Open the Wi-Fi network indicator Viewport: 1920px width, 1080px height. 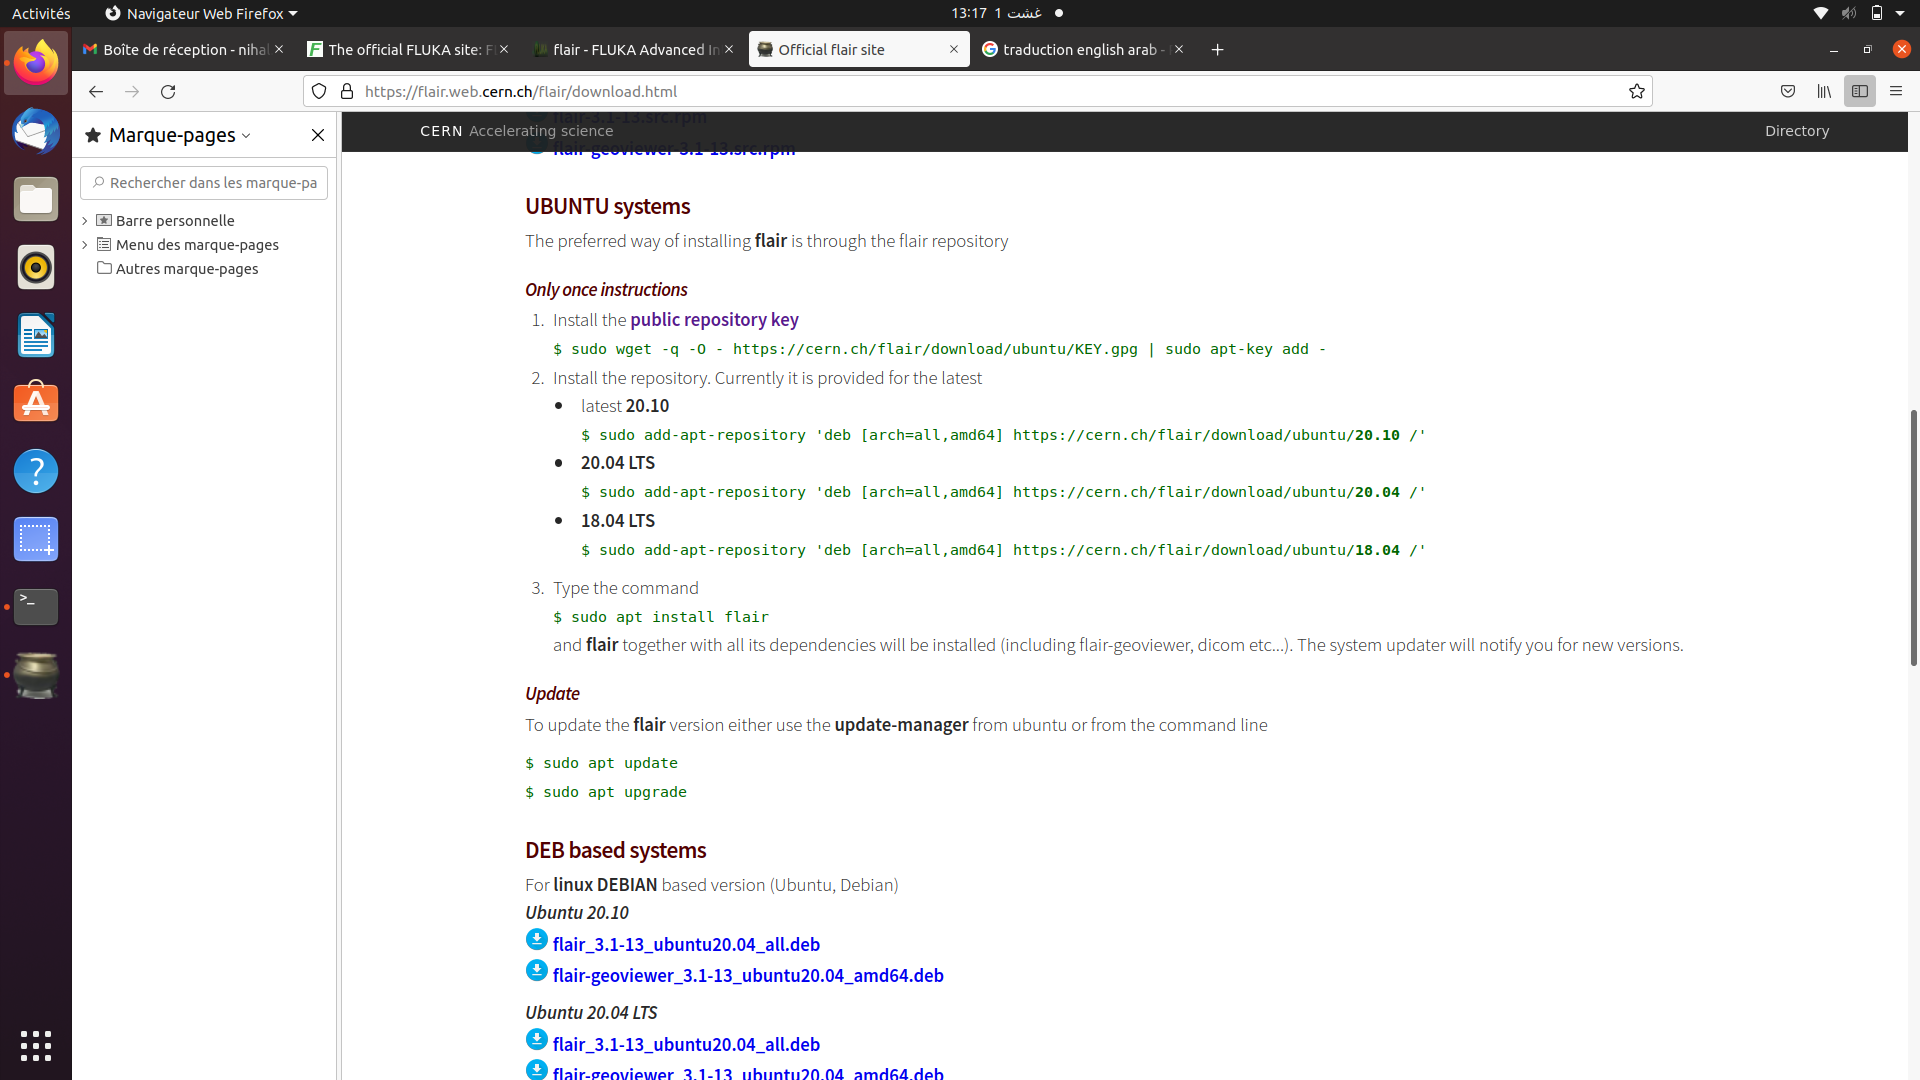(1820, 13)
